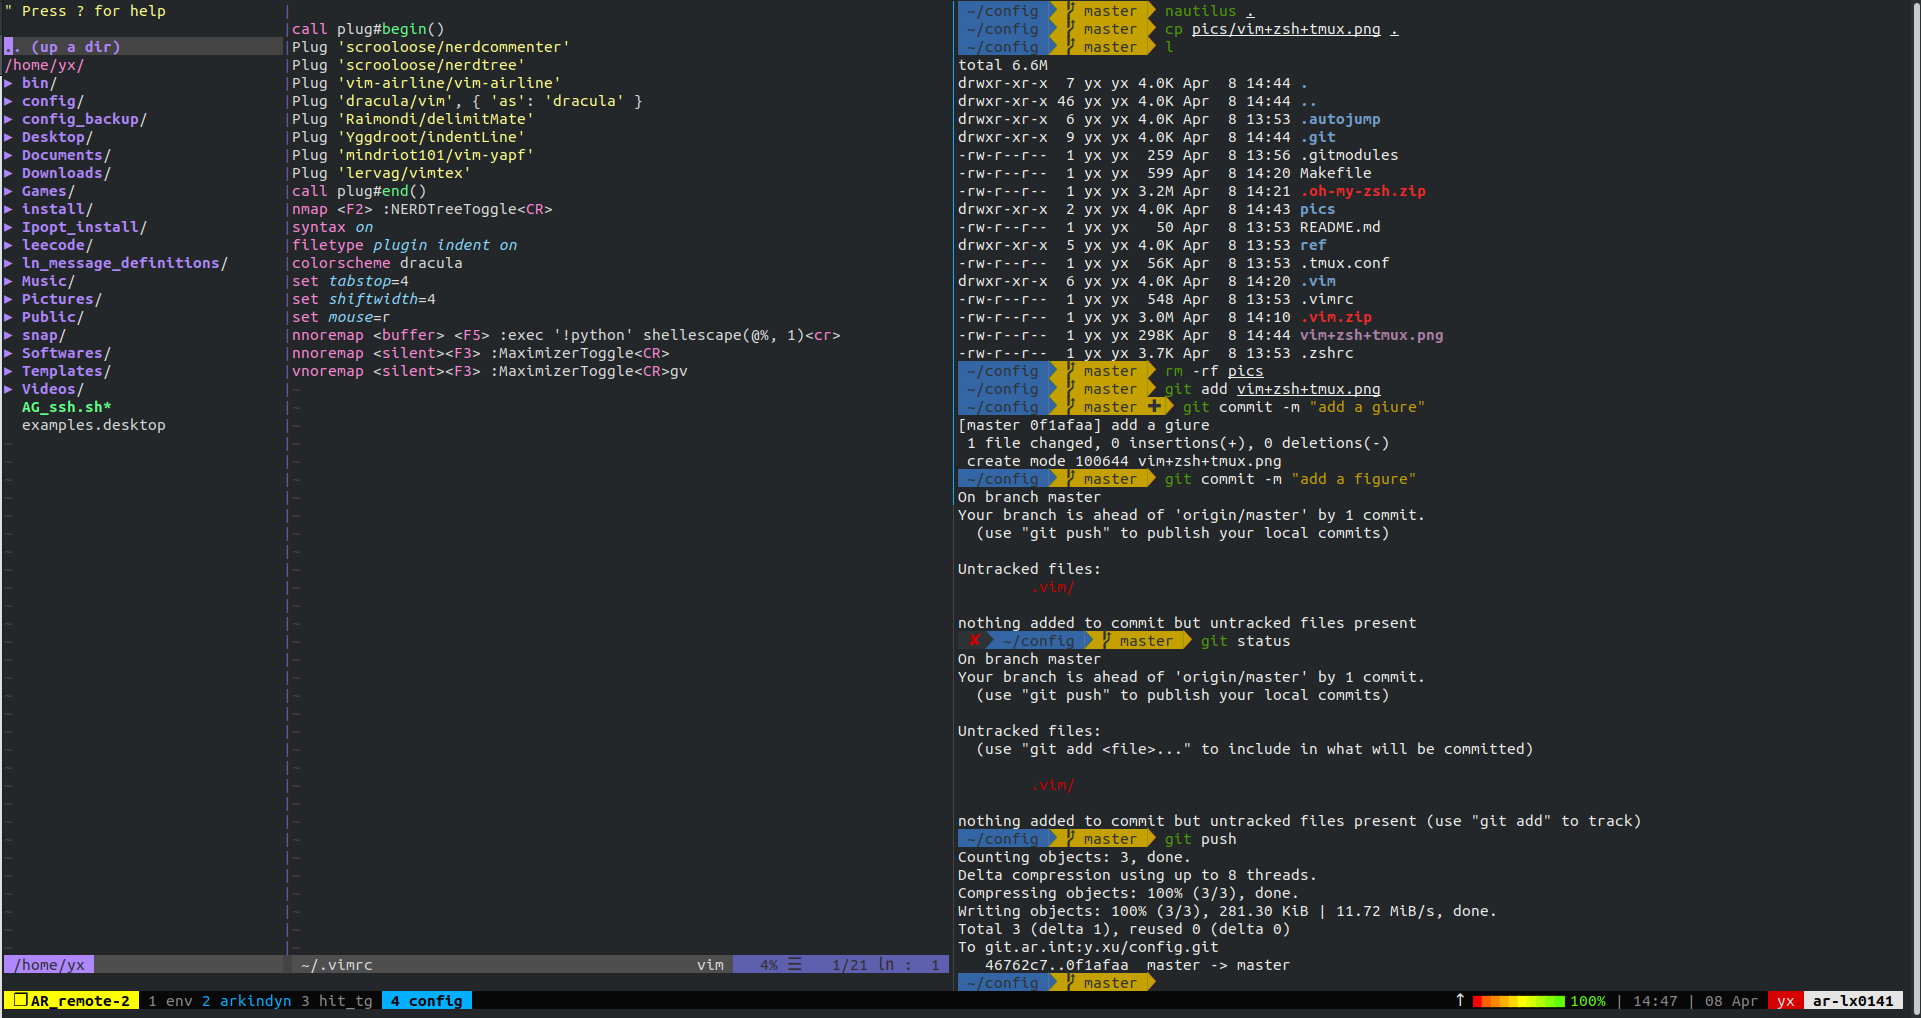Screen dimensions: 1921x1018
Task: Click 'Makefile' in the terminal listing
Action: (1336, 173)
